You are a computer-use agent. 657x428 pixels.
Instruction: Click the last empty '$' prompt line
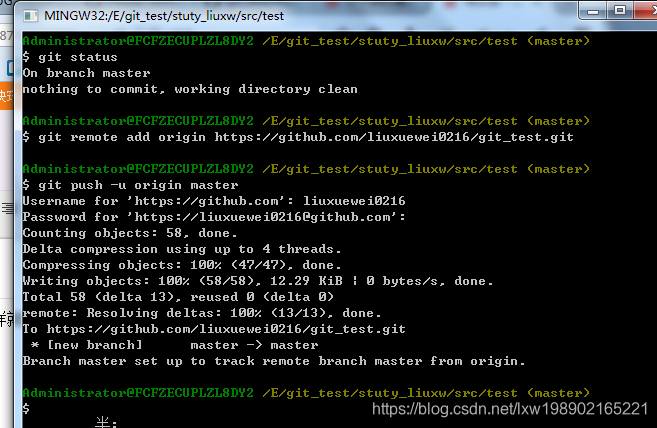click(26, 409)
